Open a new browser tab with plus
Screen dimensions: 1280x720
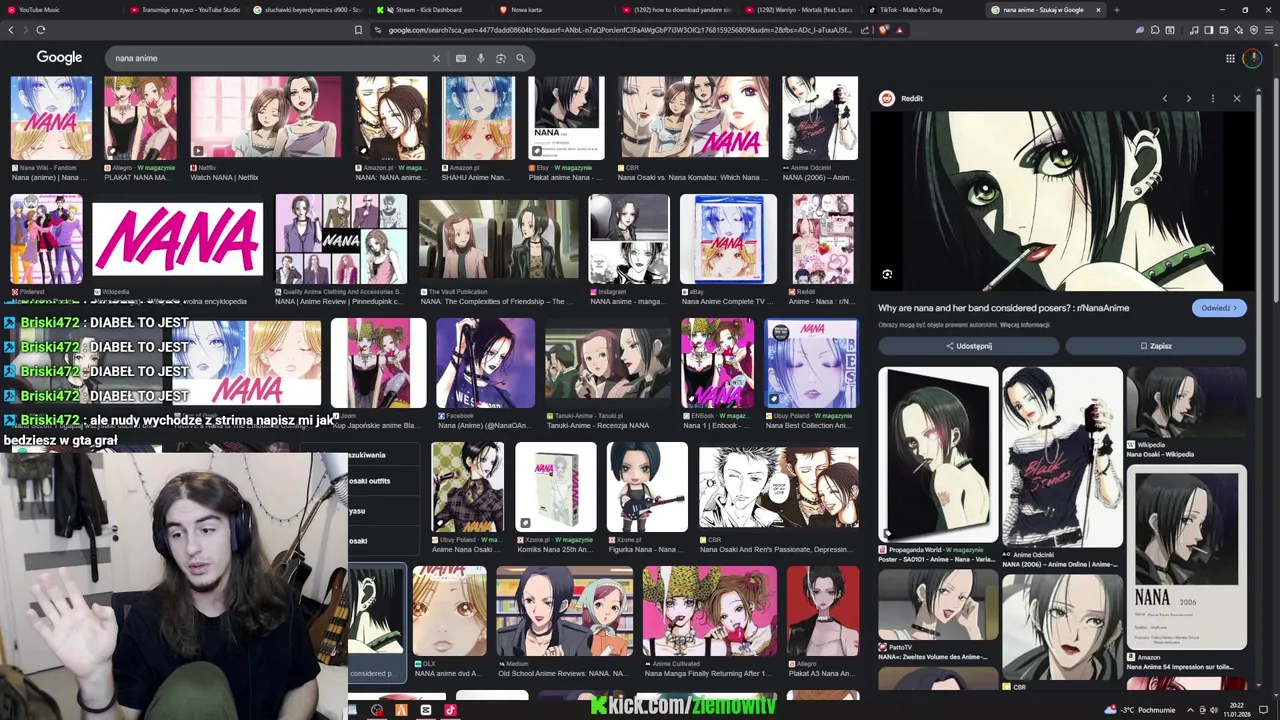tap(1117, 10)
